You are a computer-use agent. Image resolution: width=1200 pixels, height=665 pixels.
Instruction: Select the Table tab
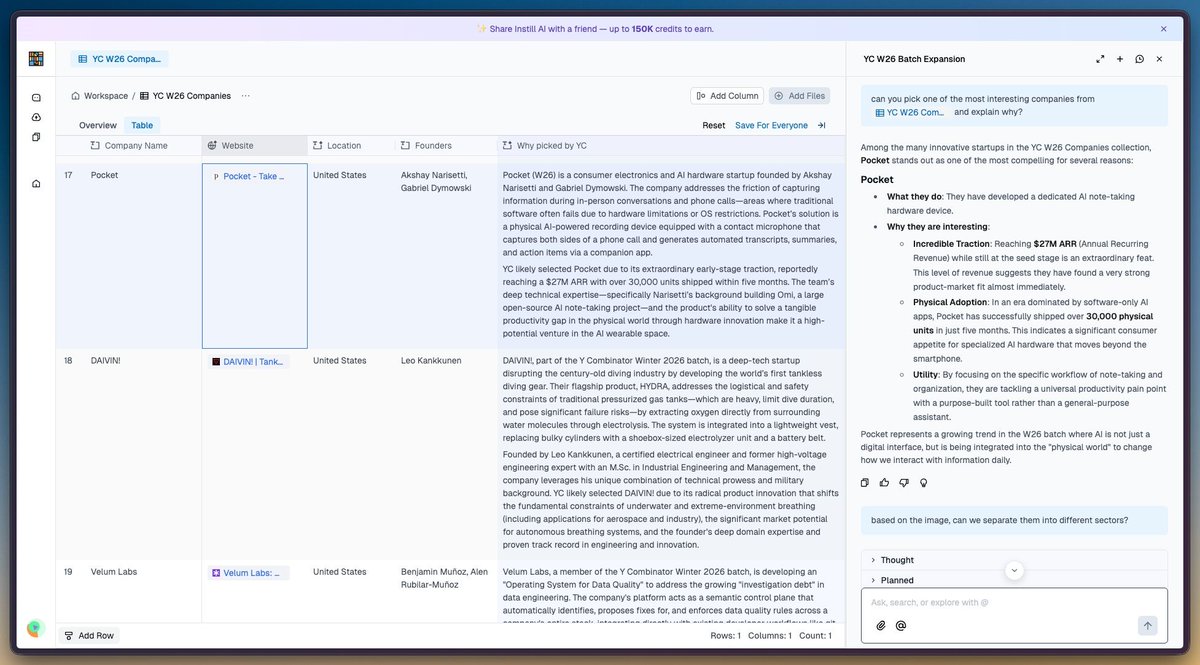142,125
